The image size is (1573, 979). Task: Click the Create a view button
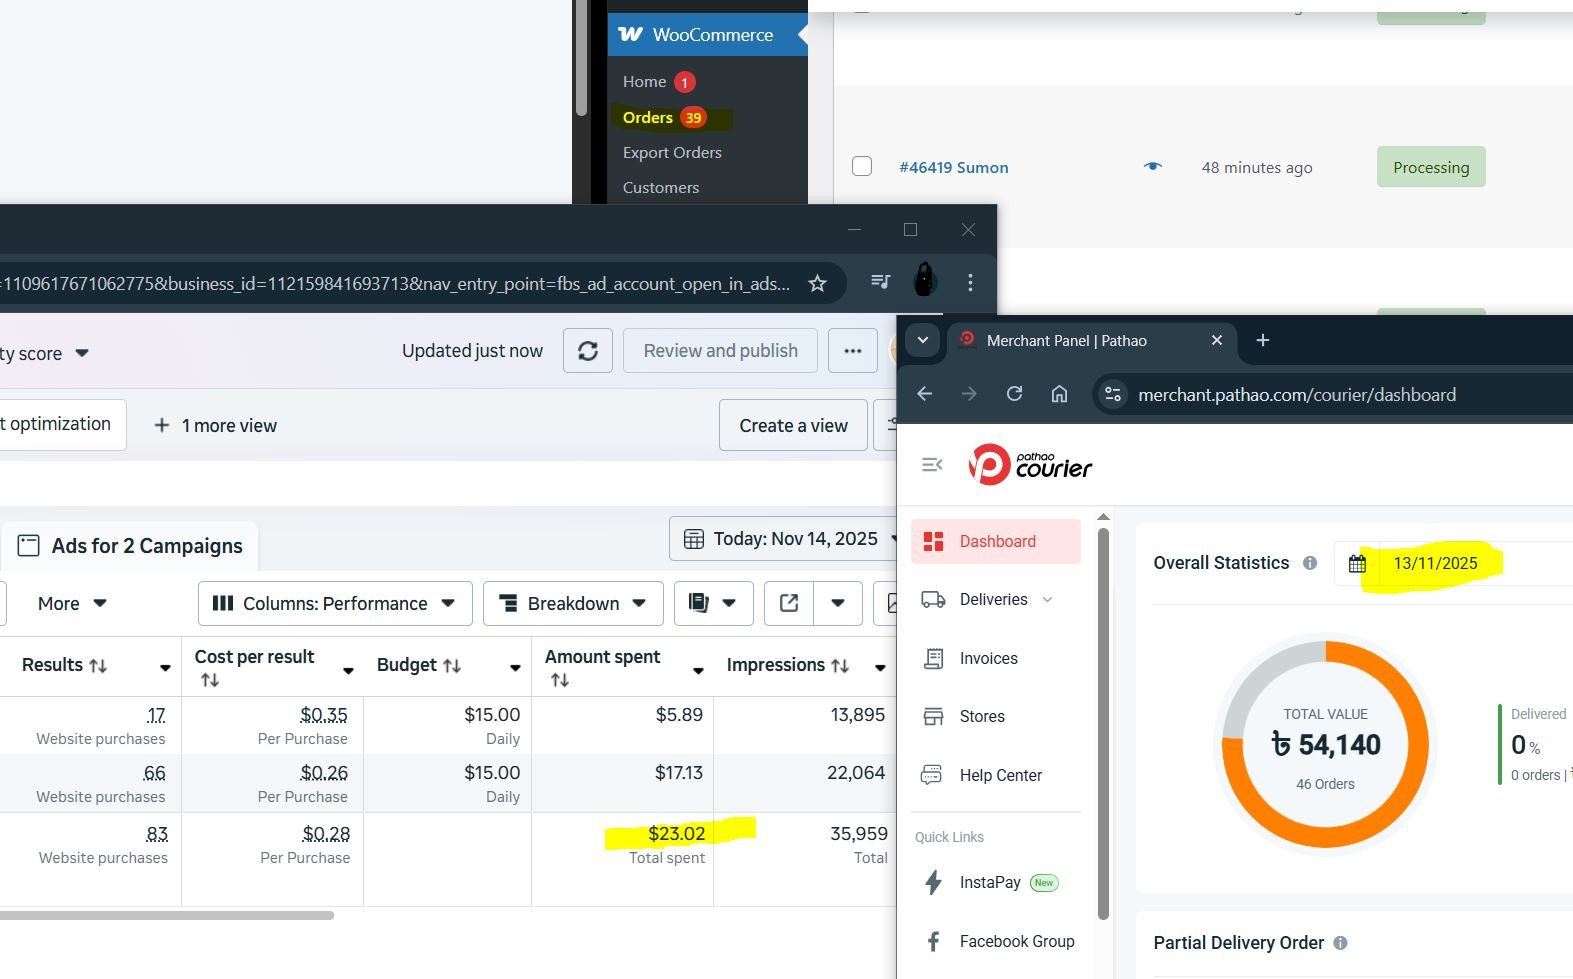pyautogui.click(x=793, y=425)
